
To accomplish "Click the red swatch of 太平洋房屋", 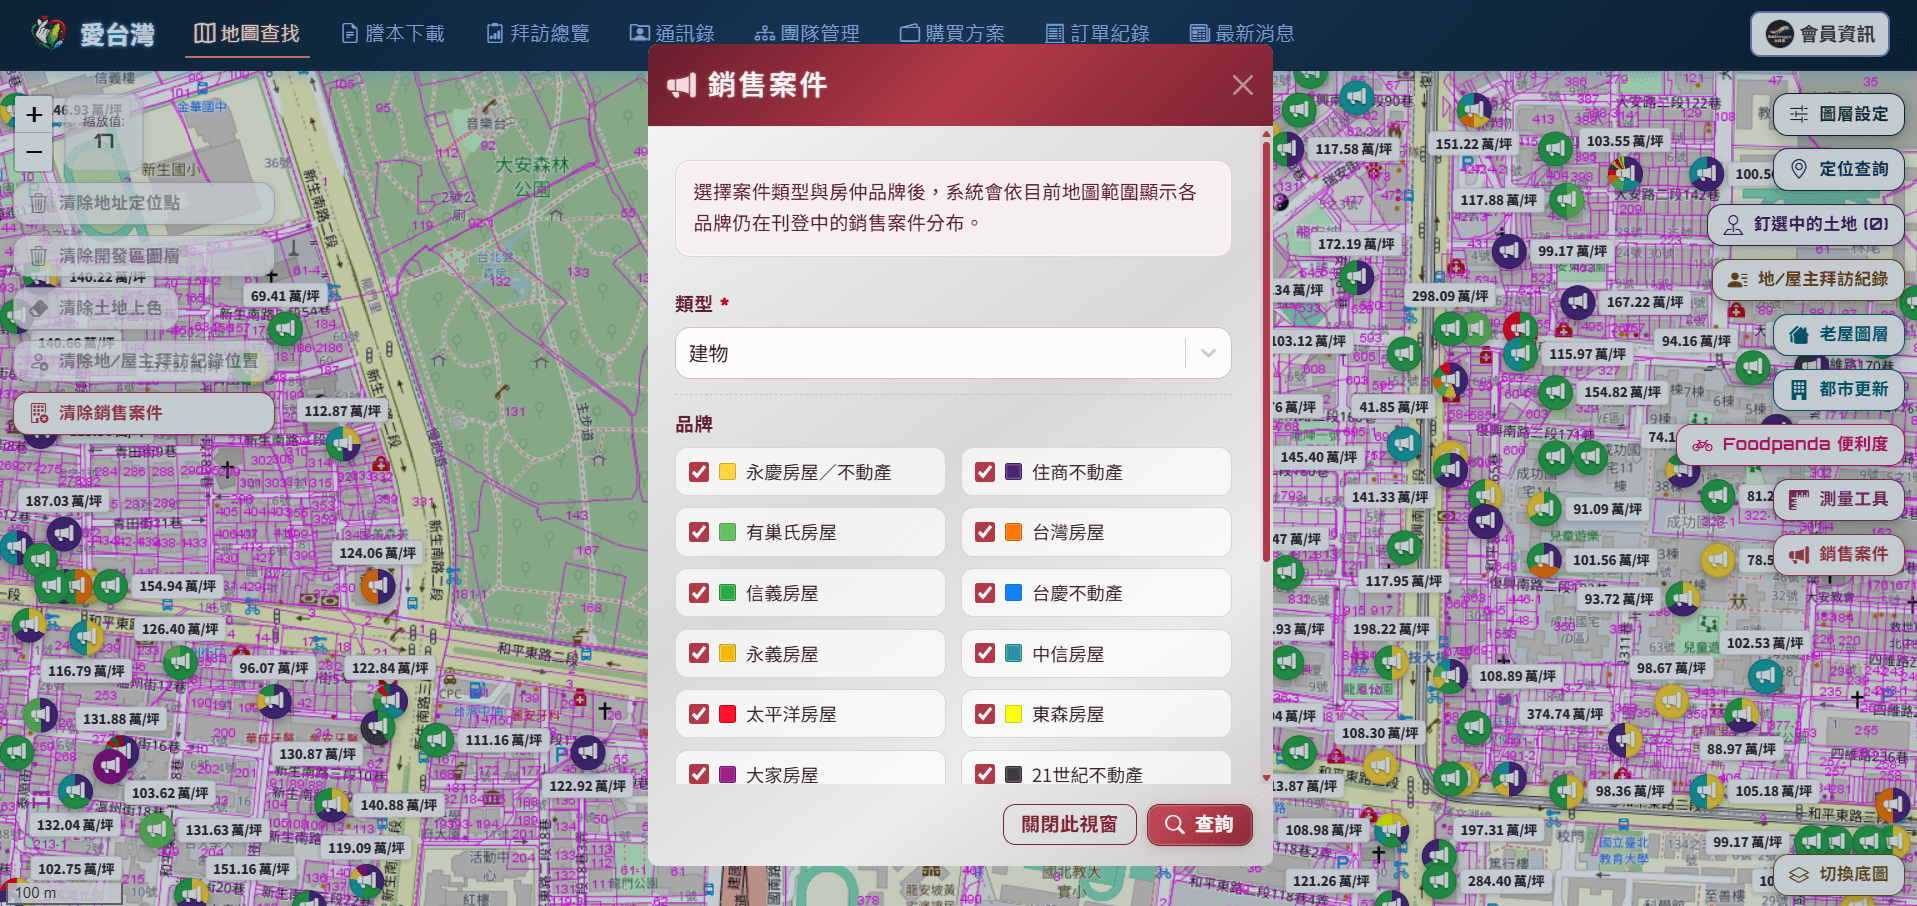I will [x=728, y=714].
